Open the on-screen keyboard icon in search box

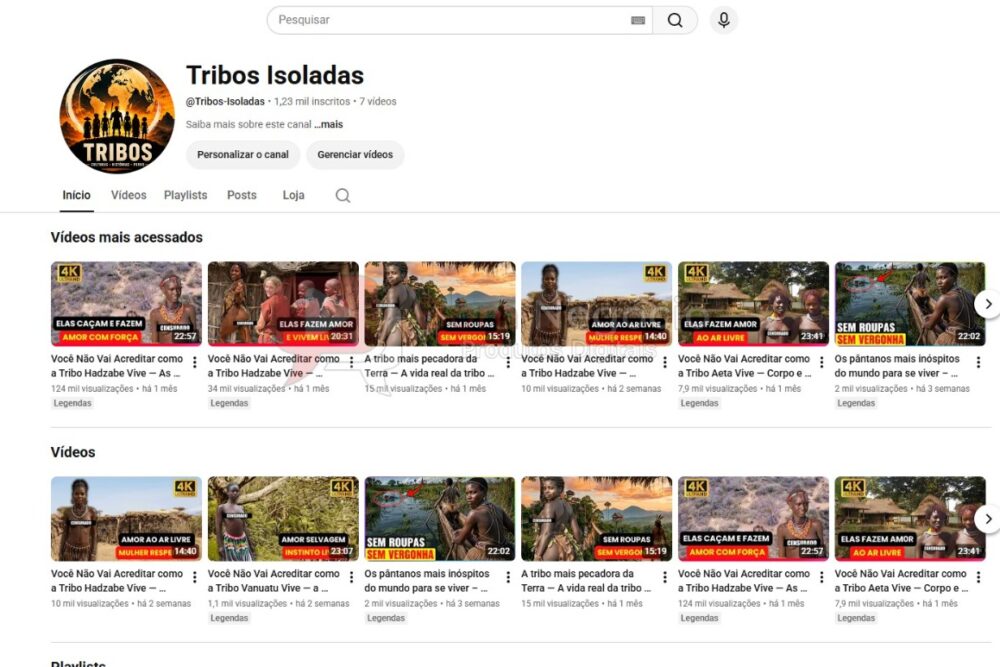638,20
